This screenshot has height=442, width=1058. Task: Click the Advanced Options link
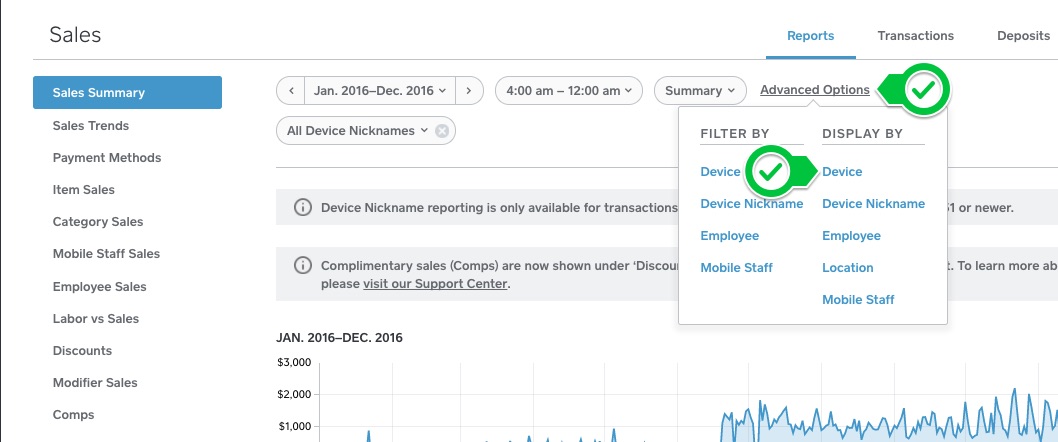(x=814, y=90)
